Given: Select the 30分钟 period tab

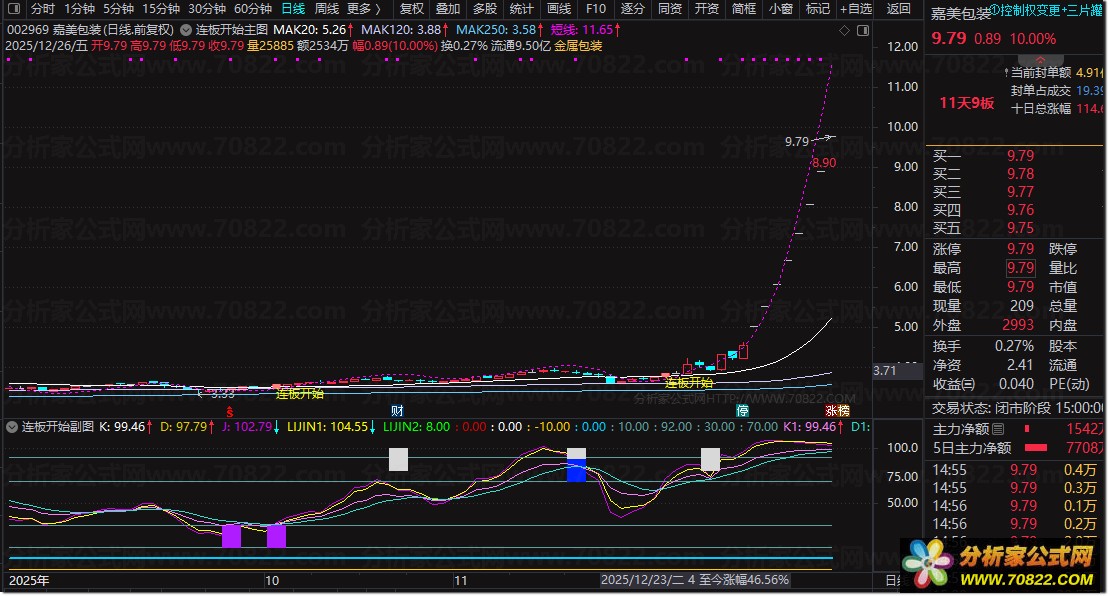Looking at the screenshot, I should click(207, 8).
